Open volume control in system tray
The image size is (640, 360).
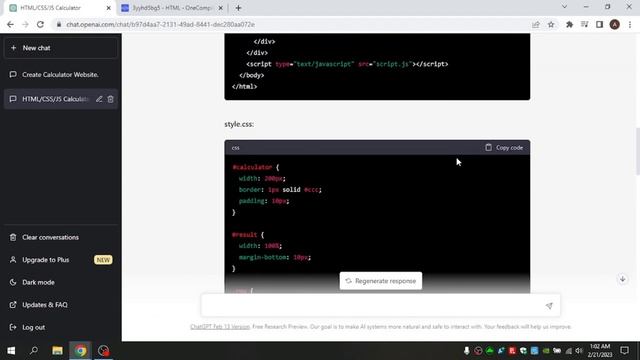pos(579,351)
